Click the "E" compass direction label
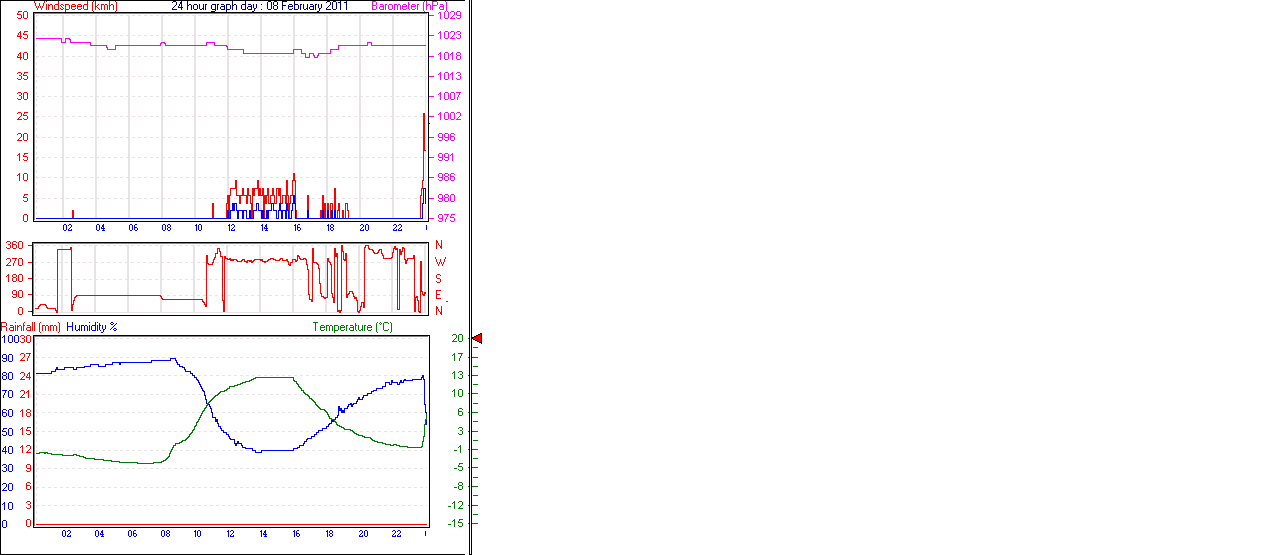Screen dimensions: 1272x555 coord(439,294)
